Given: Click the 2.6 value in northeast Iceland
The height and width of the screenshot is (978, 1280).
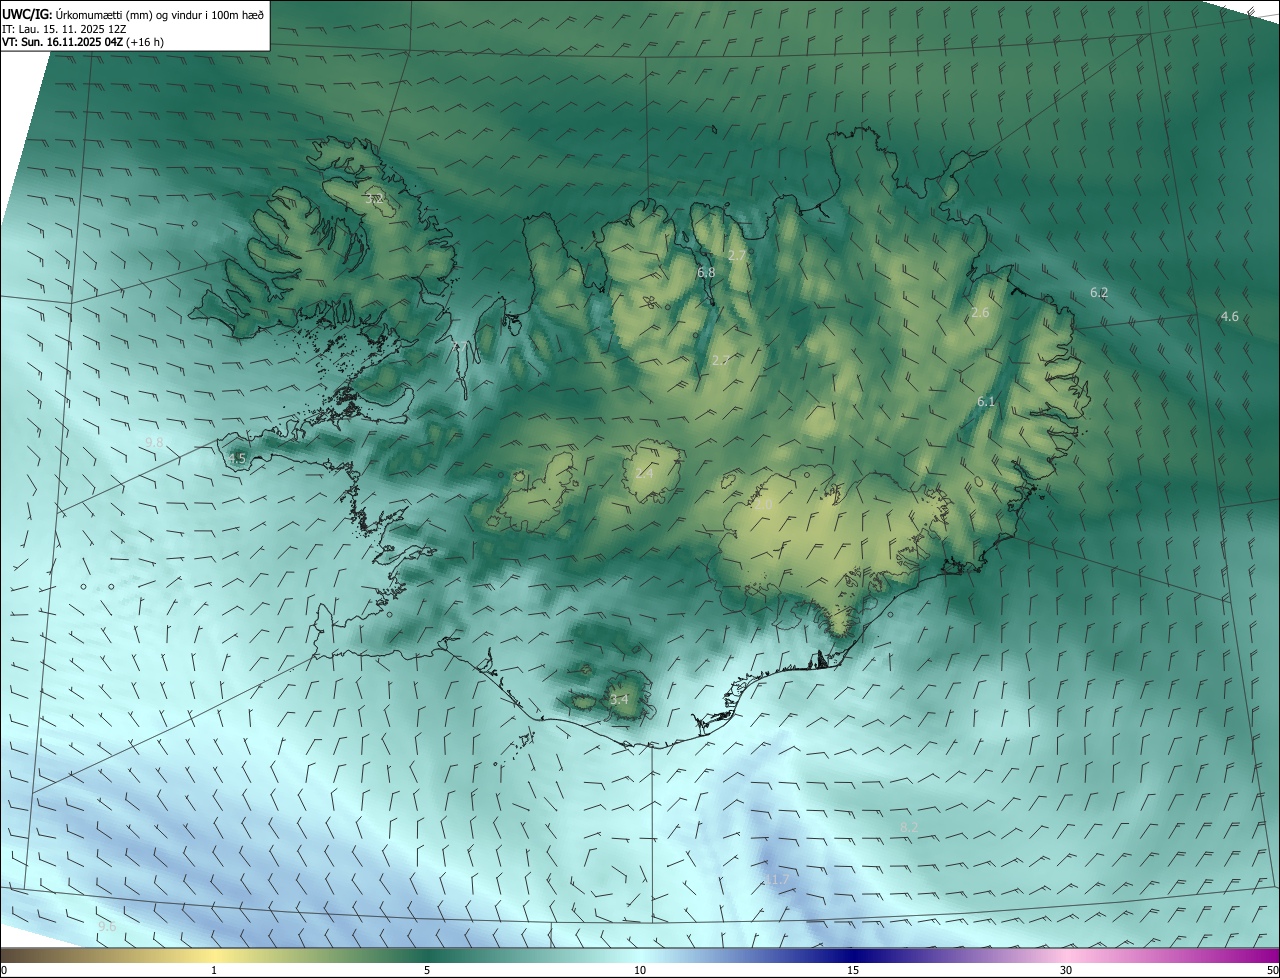Looking at the screenshot, I should click(x=980, y=312).
